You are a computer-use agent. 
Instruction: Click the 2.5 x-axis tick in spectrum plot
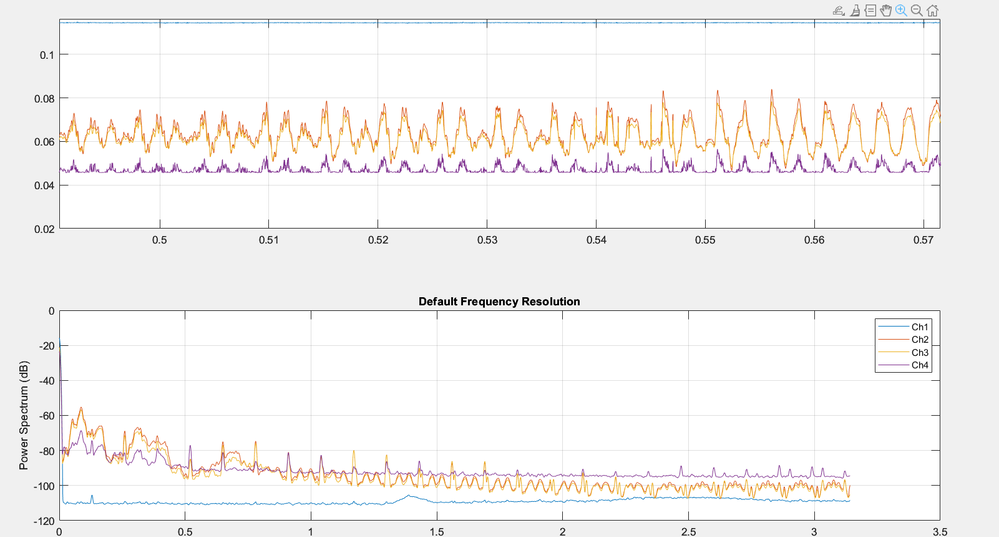(688, 532)
